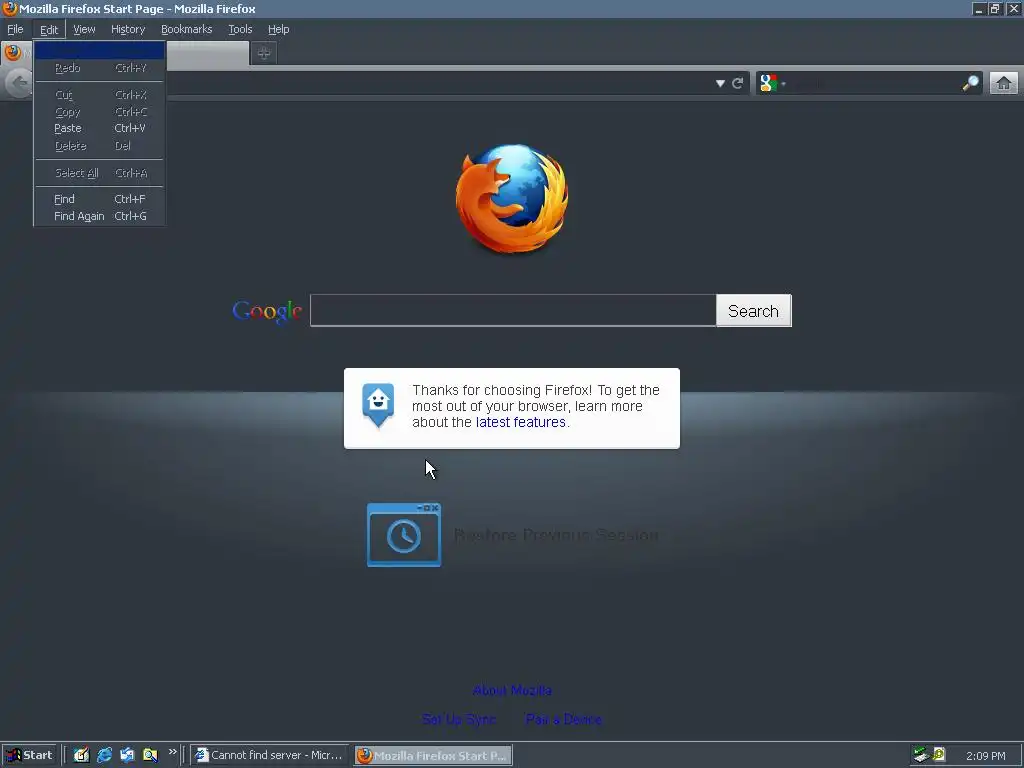Open View menu
1024x768 pixels.
tap(84, 29)
